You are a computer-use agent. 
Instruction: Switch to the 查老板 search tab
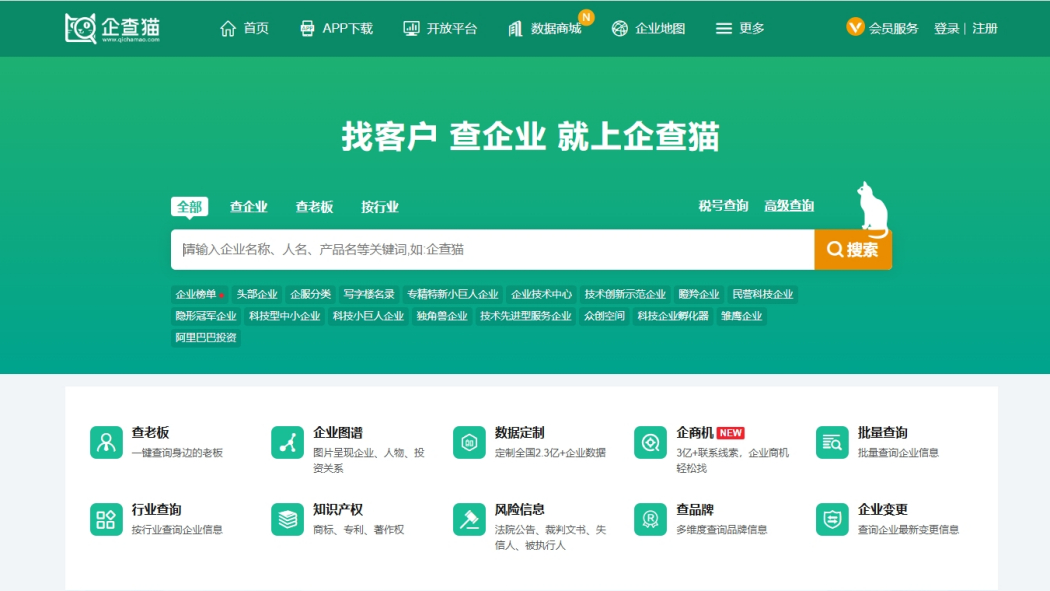click(314, 207)
